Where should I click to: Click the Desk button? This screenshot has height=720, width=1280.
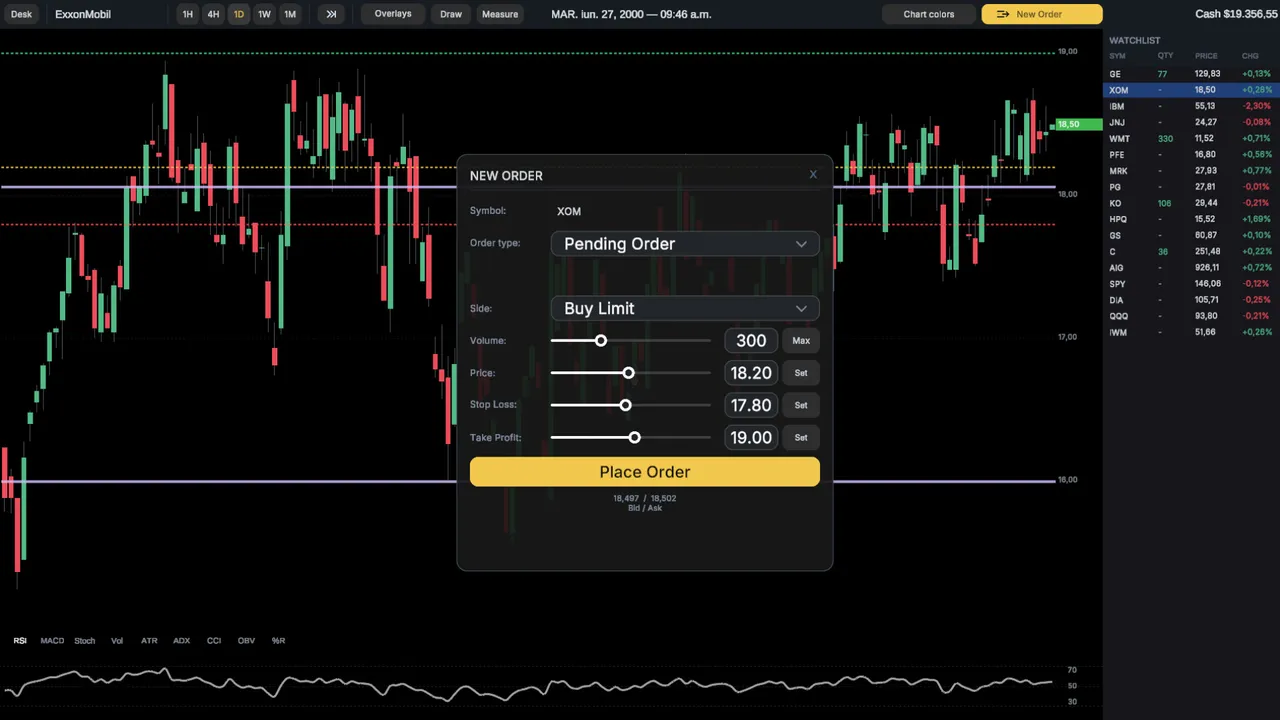tap(21, 14)
